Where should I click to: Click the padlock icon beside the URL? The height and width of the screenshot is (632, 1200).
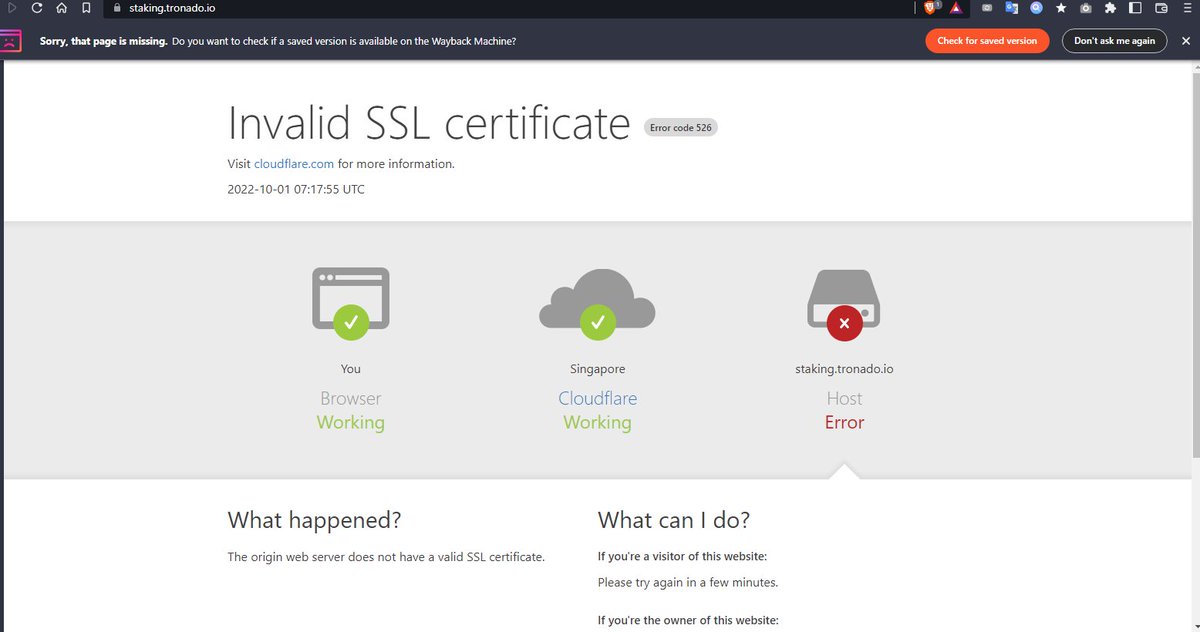[115, 8]
